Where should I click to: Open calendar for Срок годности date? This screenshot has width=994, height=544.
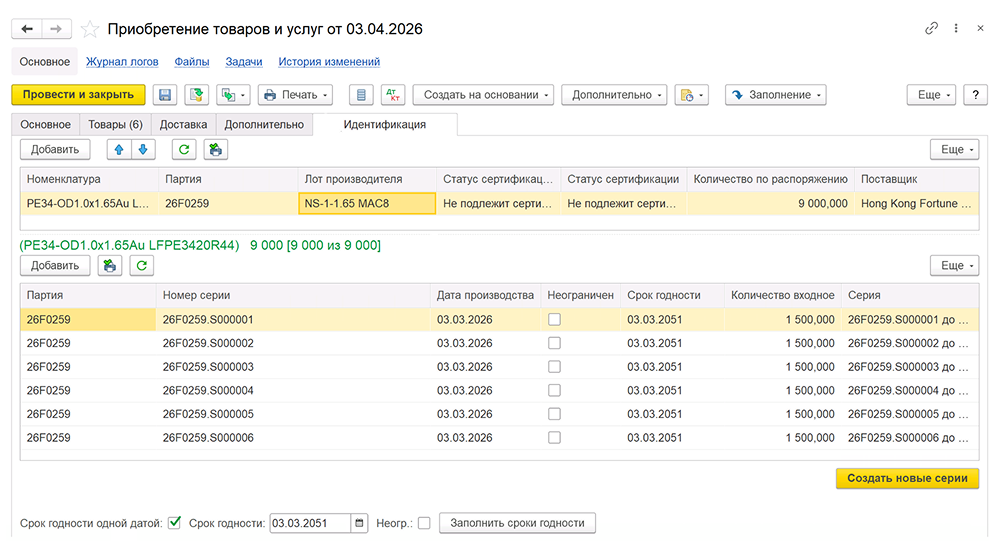(359, 523)
